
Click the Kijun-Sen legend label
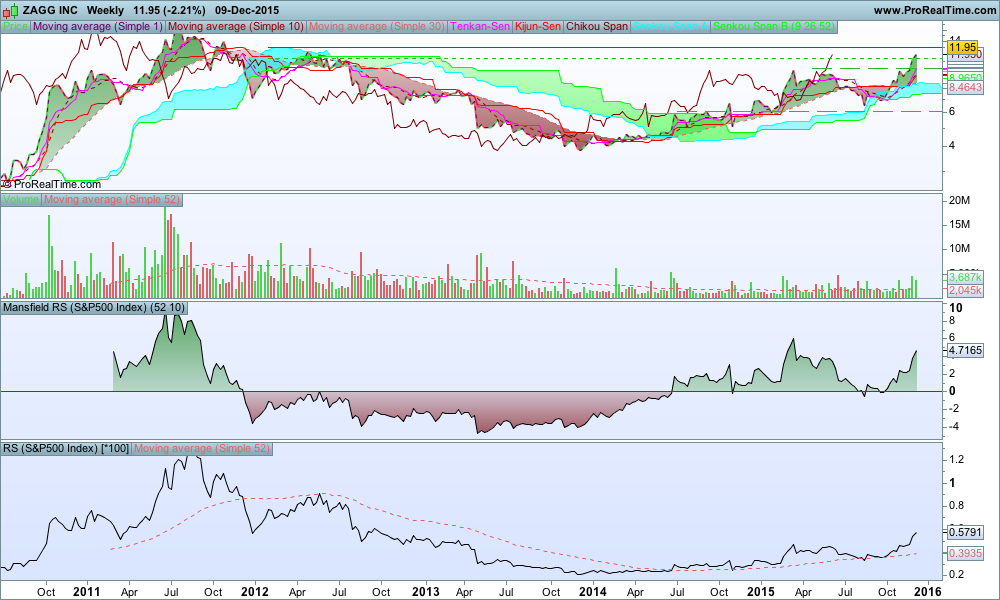point(538,27)
